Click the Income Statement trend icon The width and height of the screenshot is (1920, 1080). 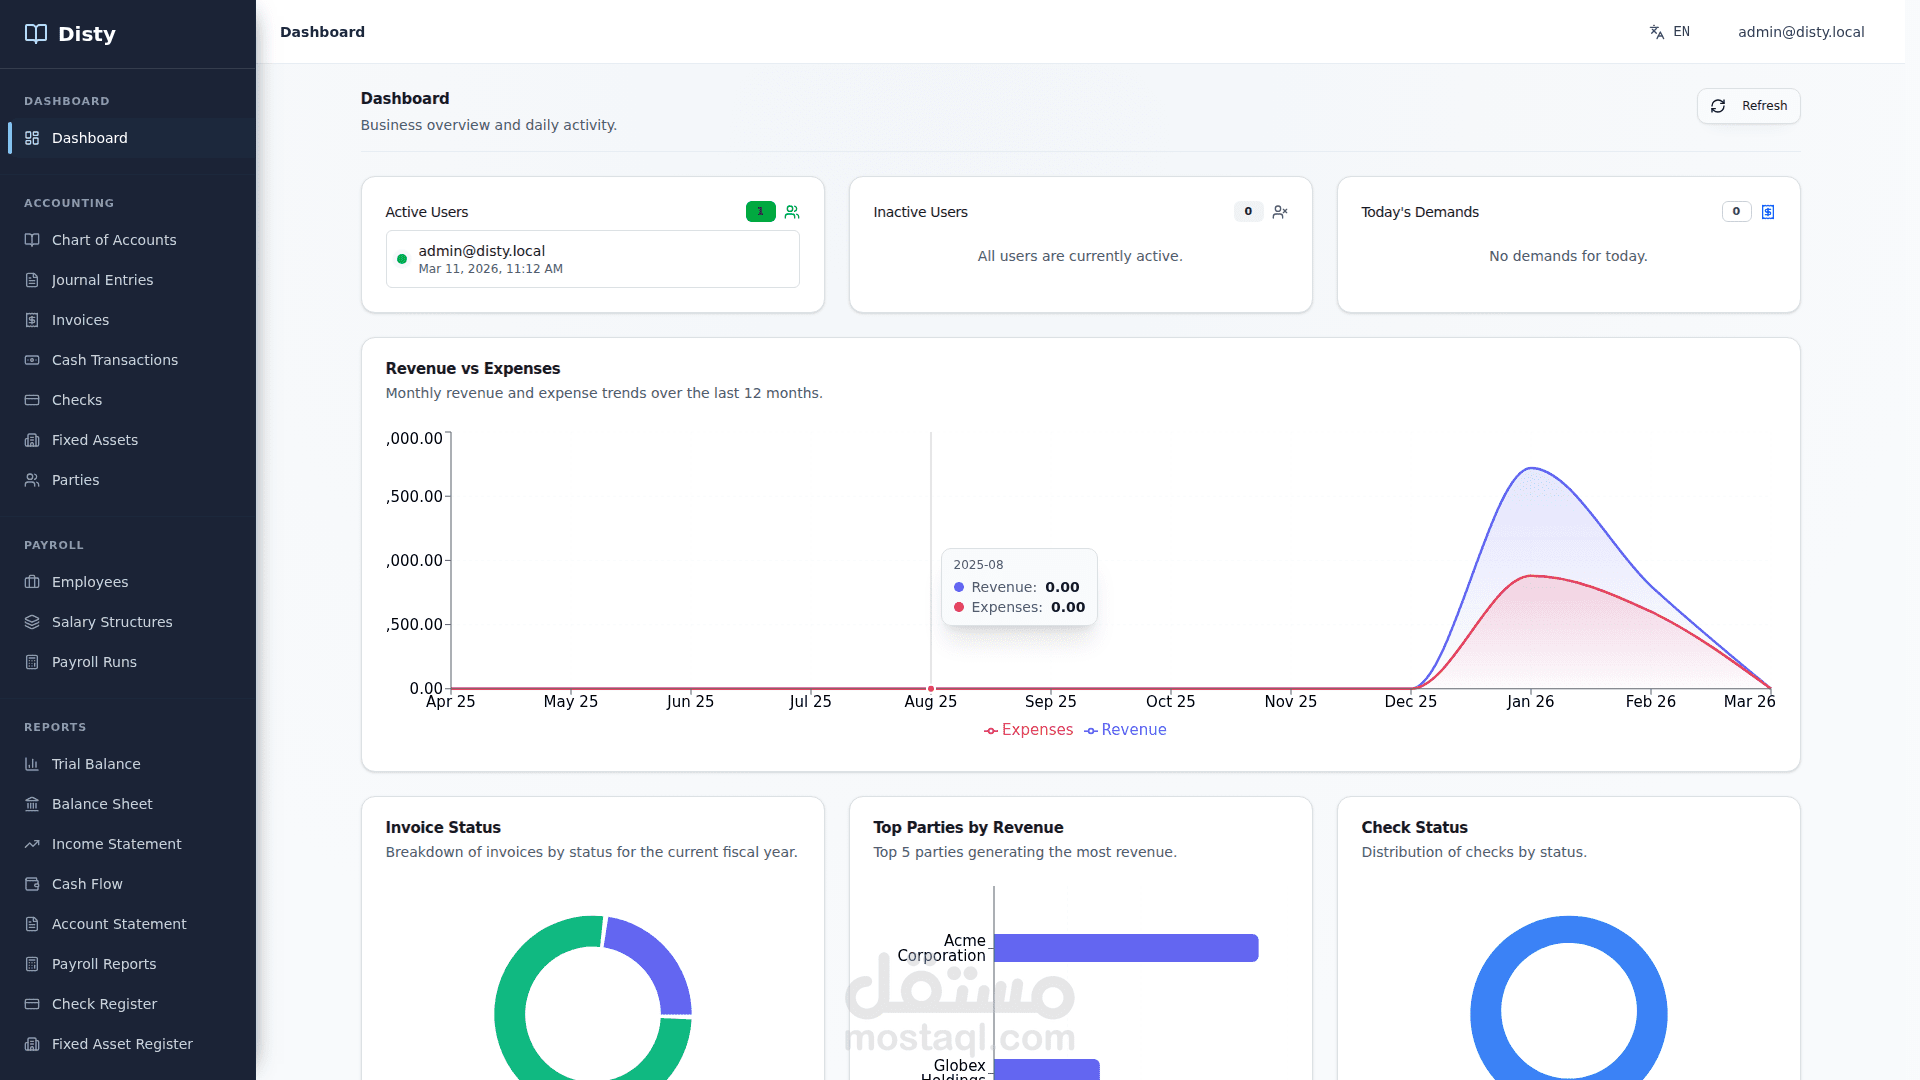[32, 844]
